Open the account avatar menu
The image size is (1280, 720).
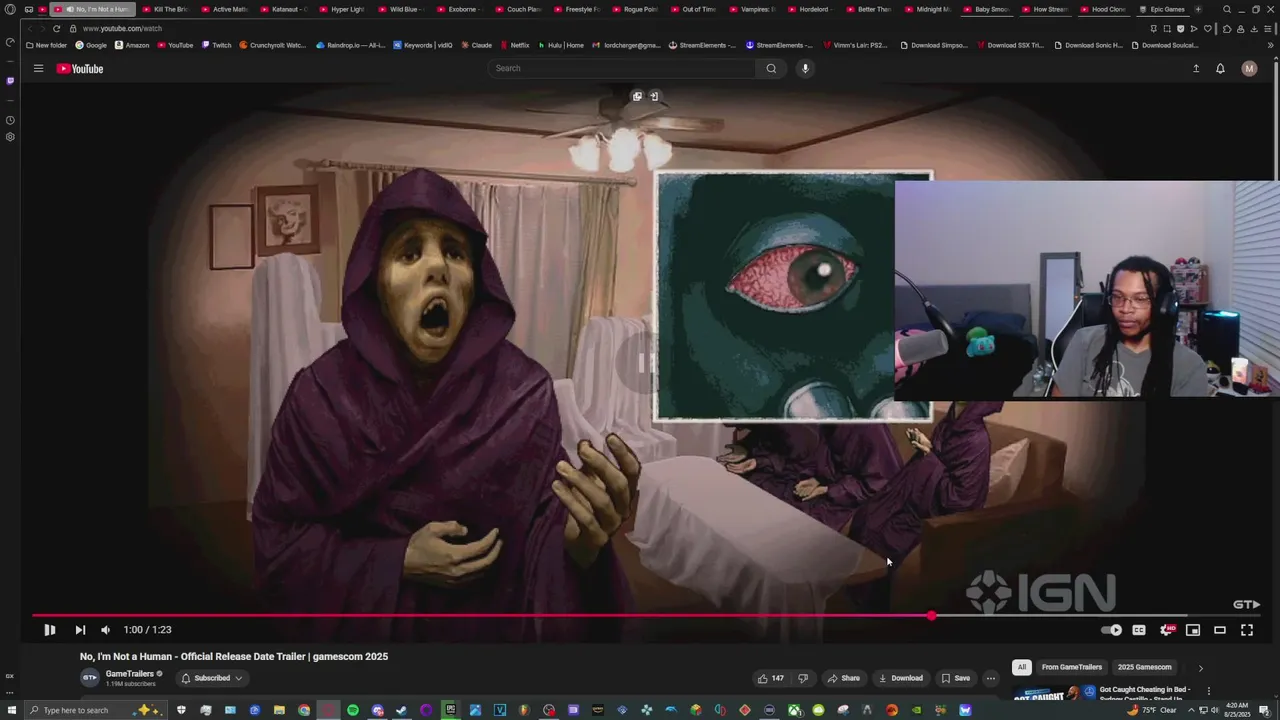[1249, 68]
